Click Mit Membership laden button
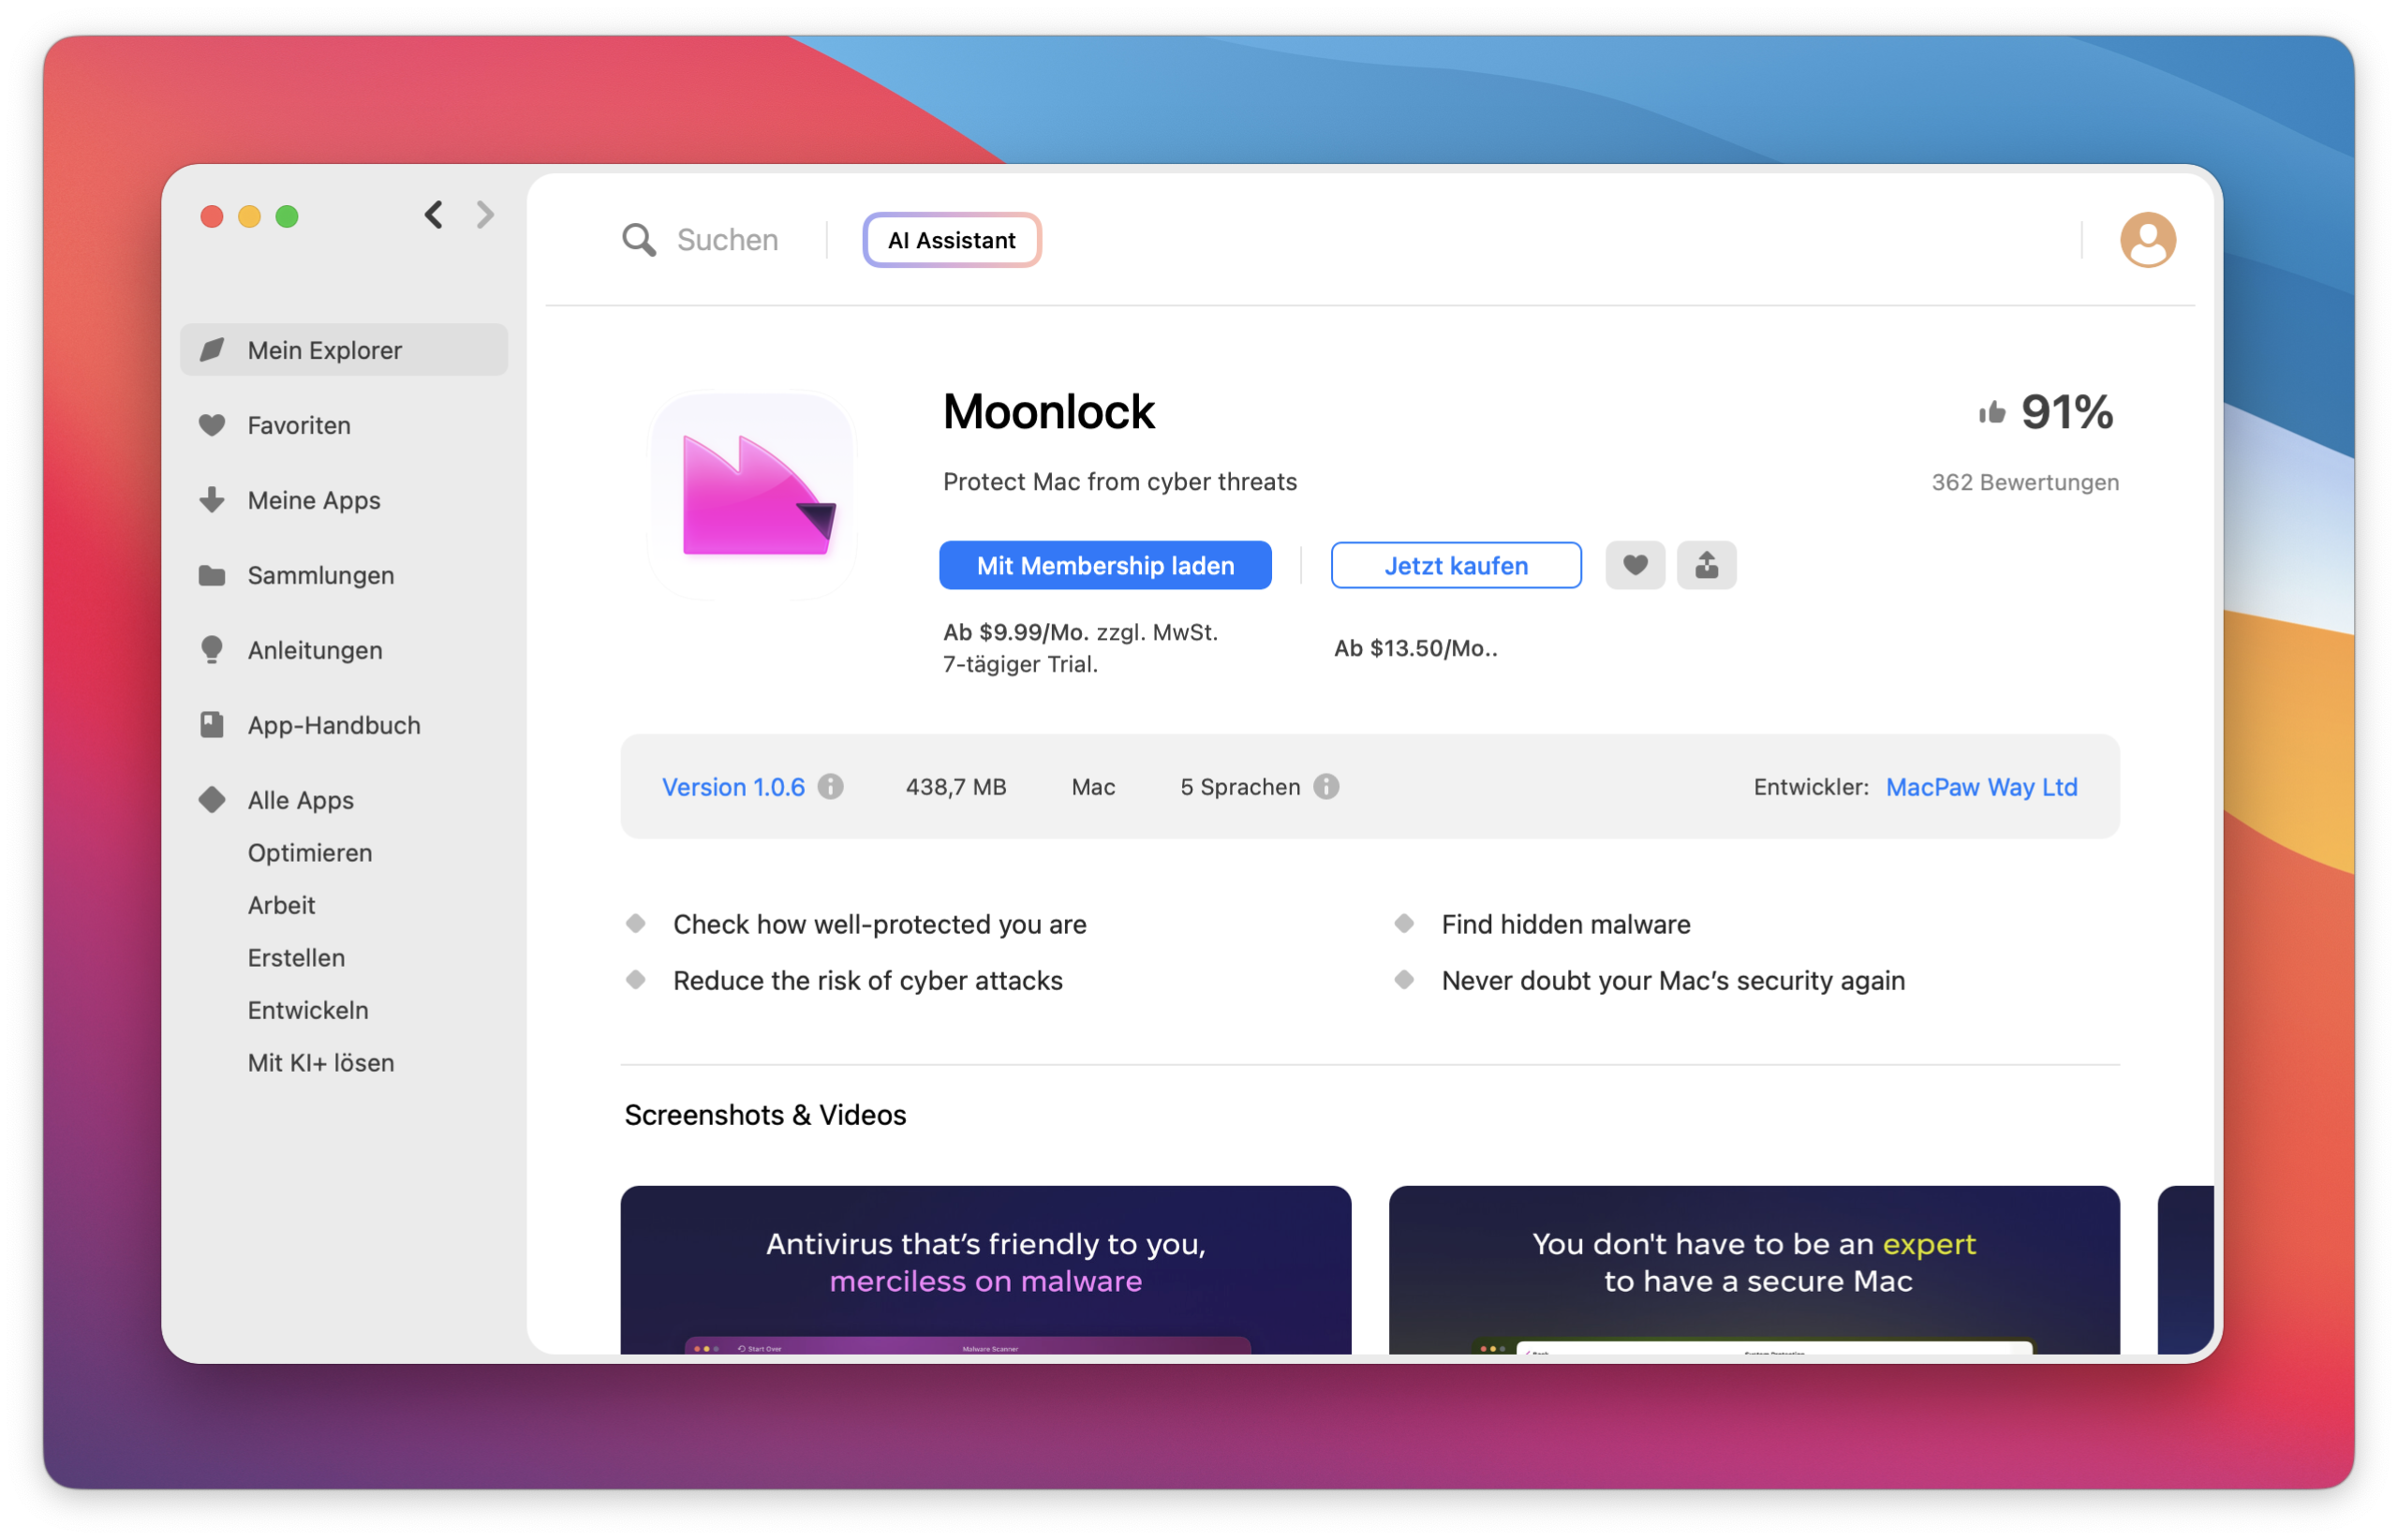 1105,565
